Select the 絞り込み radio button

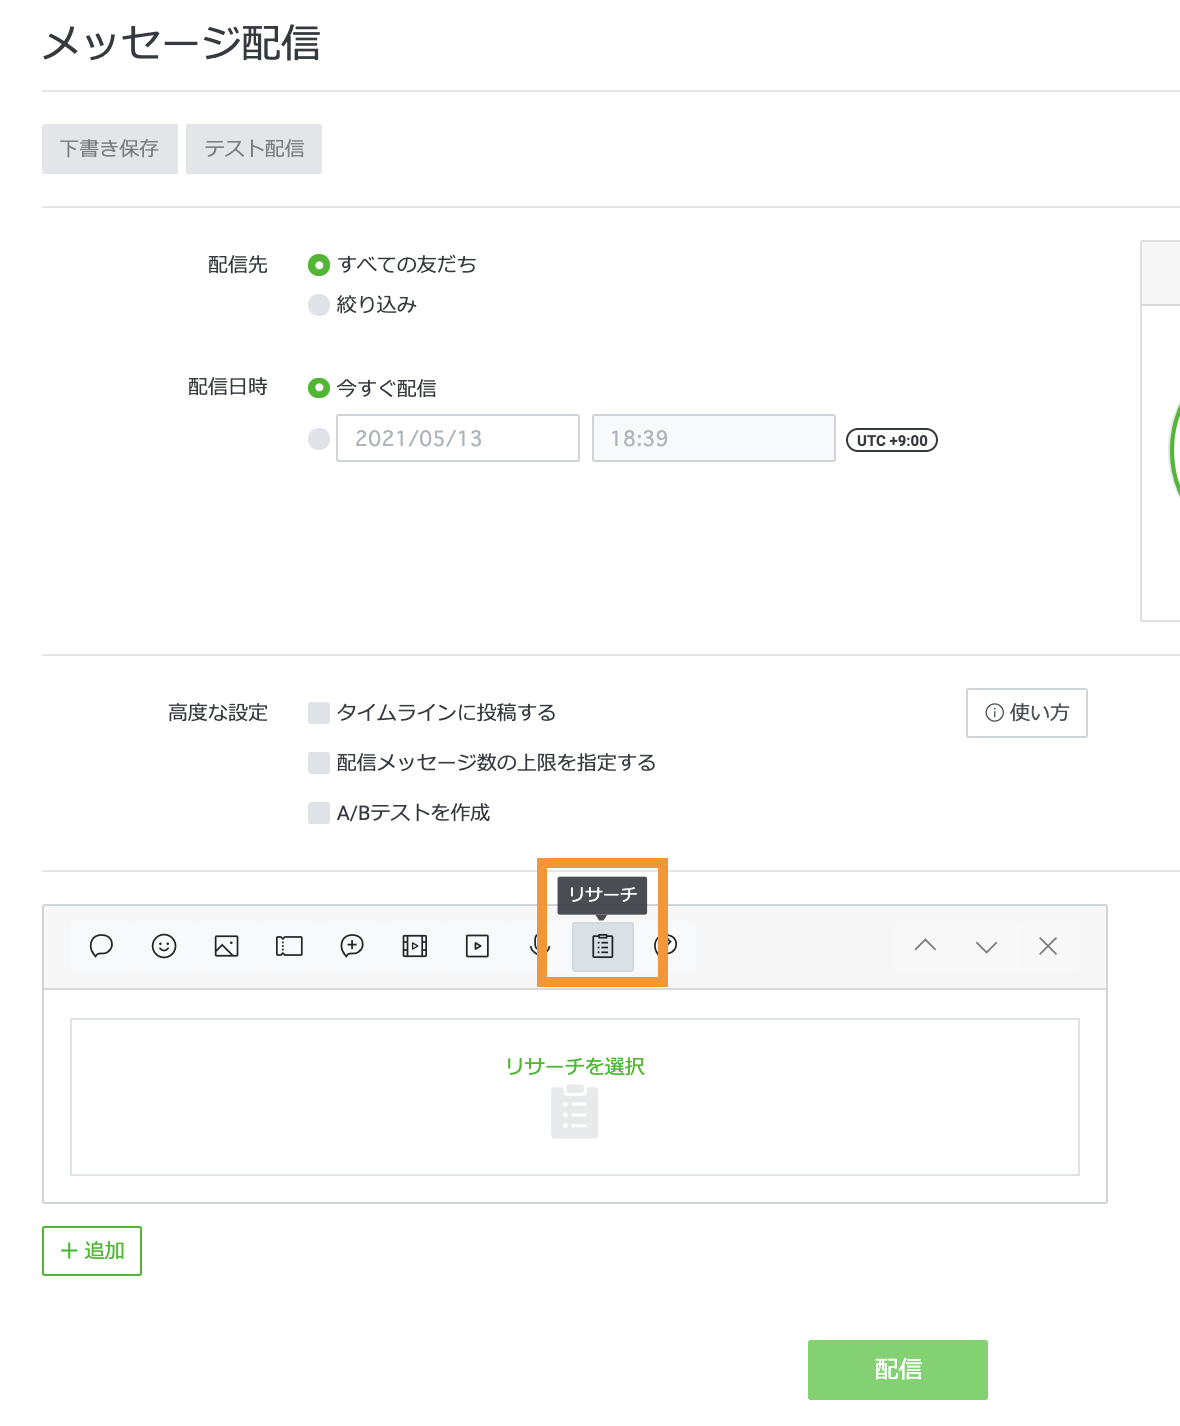[x=319, y=305]
